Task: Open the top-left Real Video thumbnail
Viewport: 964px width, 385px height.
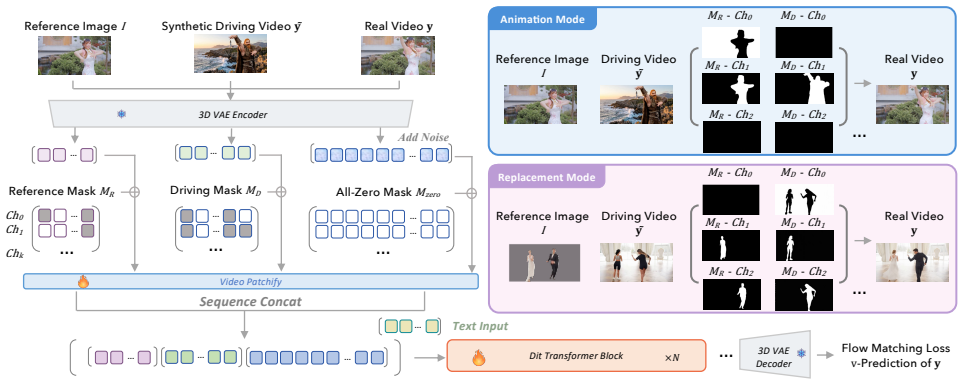Action: [398, 55]
